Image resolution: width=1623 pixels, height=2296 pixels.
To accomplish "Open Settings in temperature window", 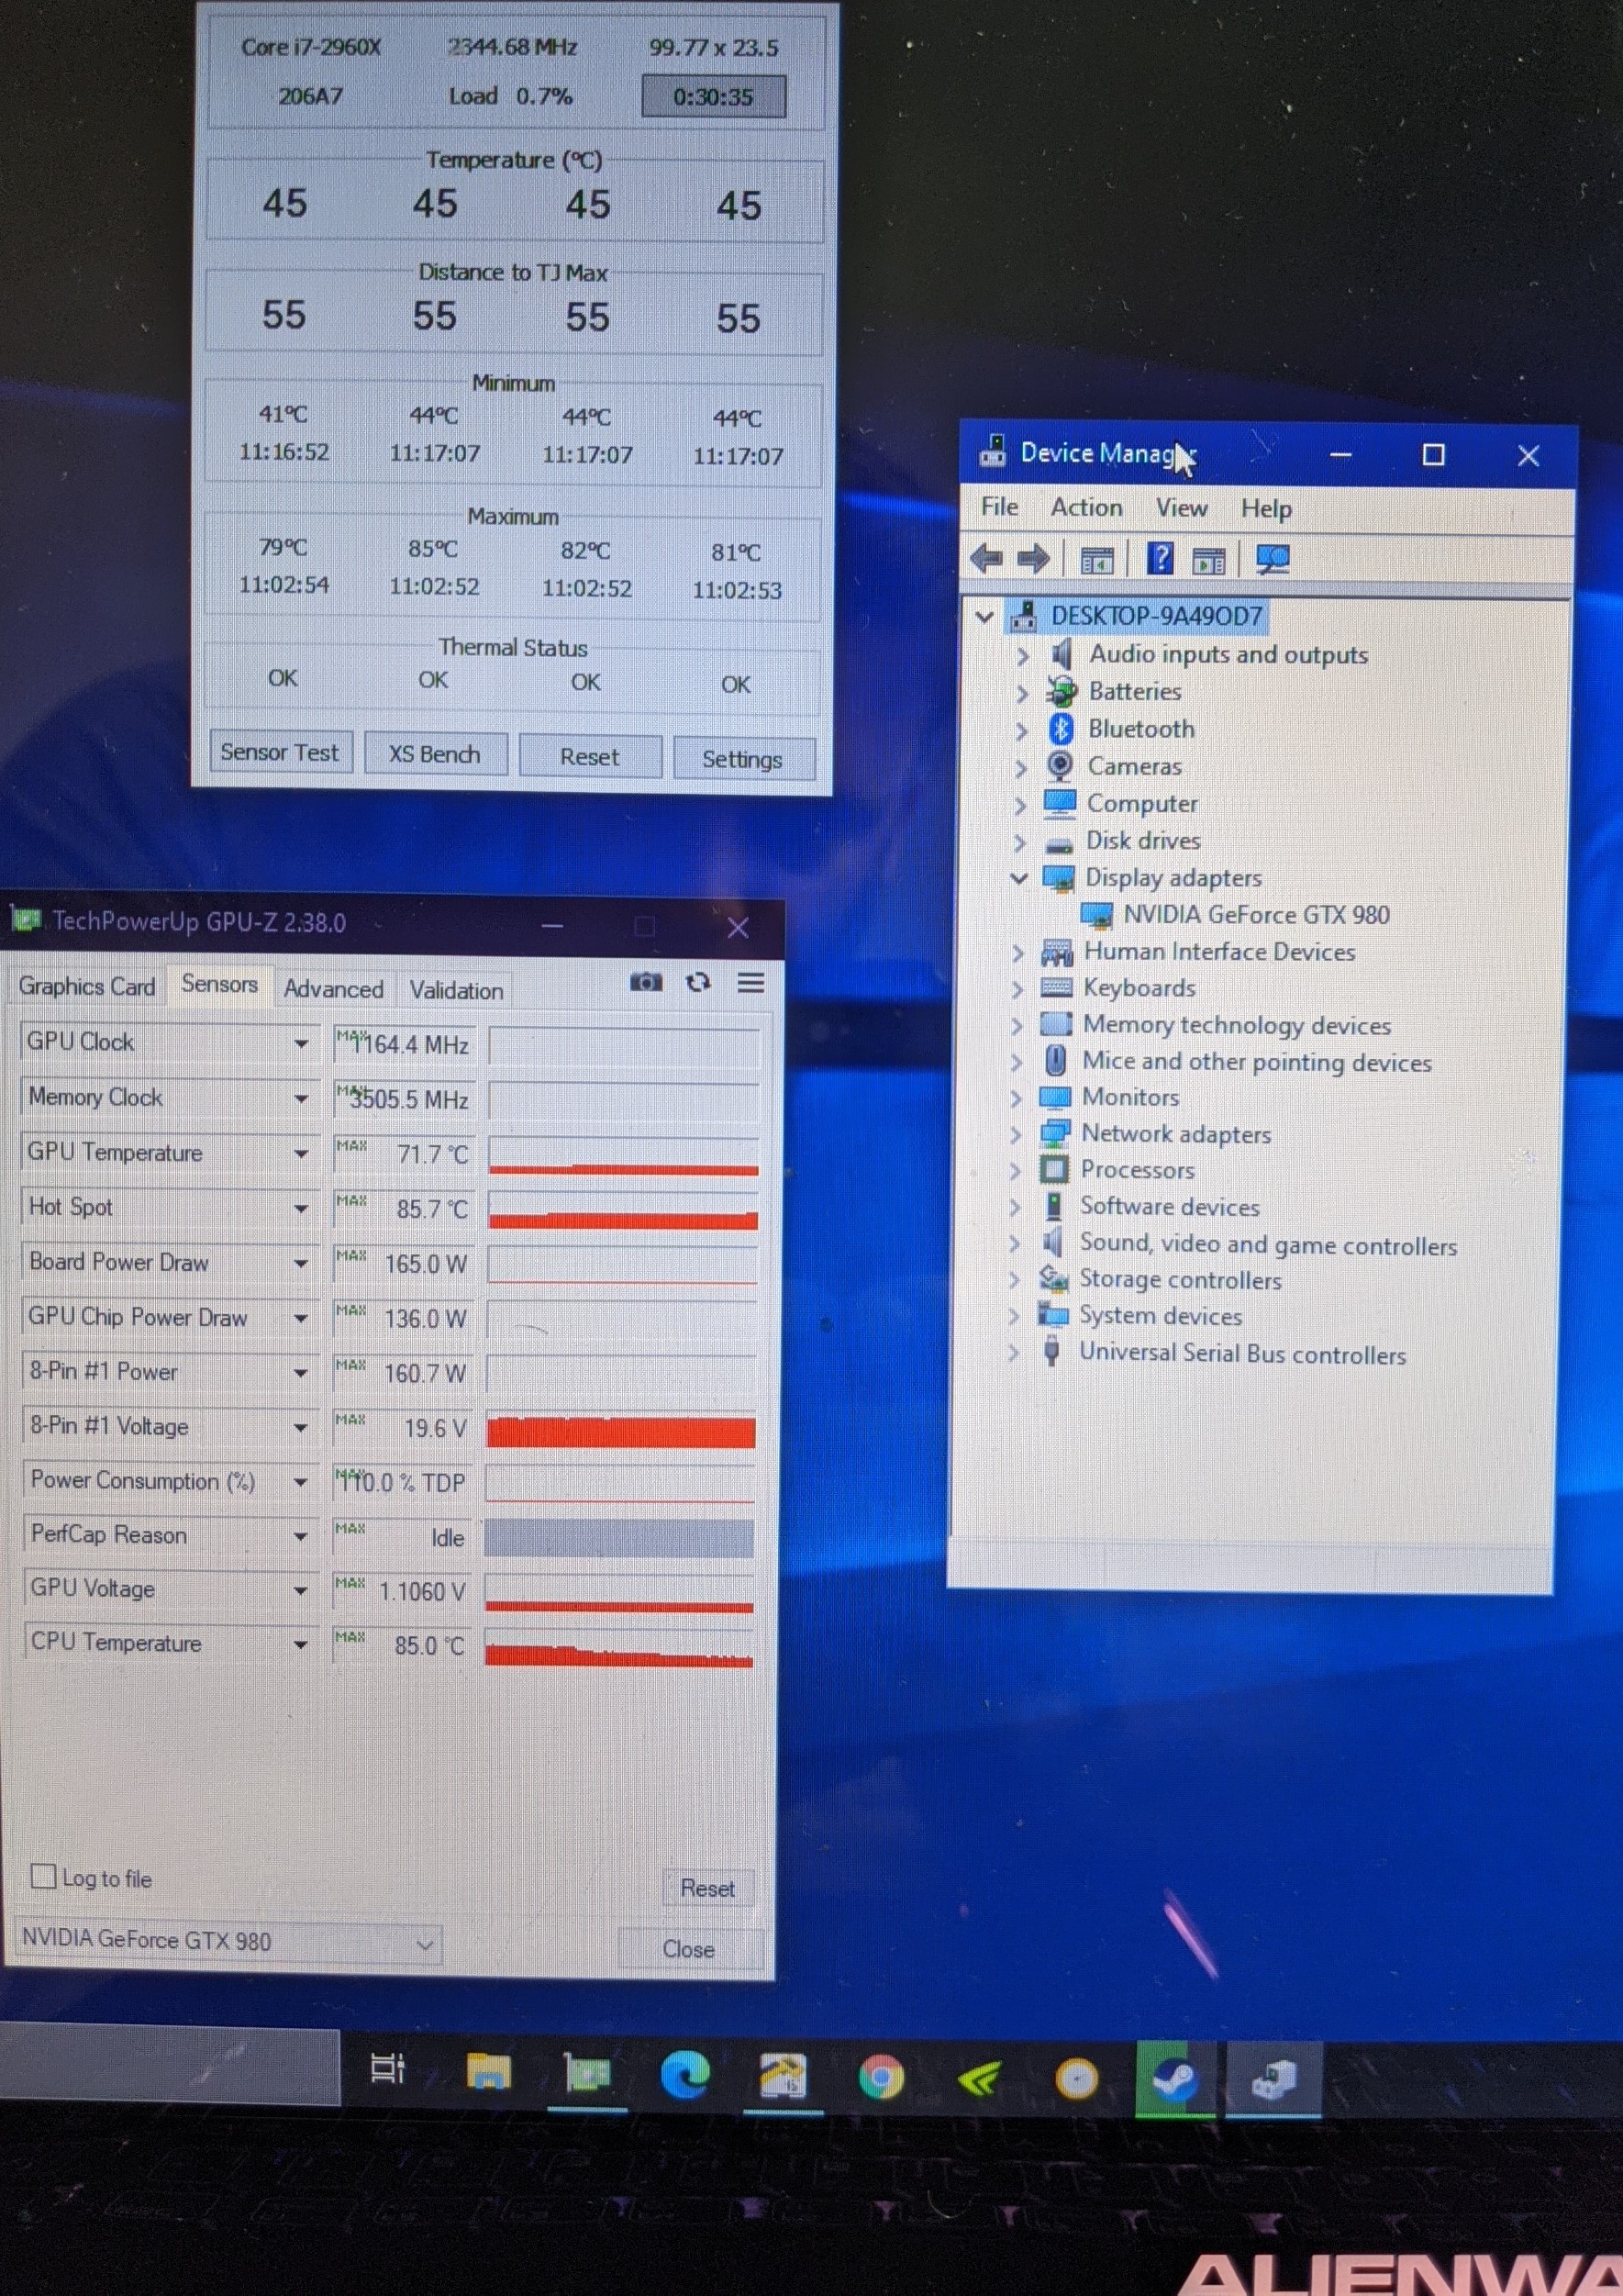I will (742, 759).
